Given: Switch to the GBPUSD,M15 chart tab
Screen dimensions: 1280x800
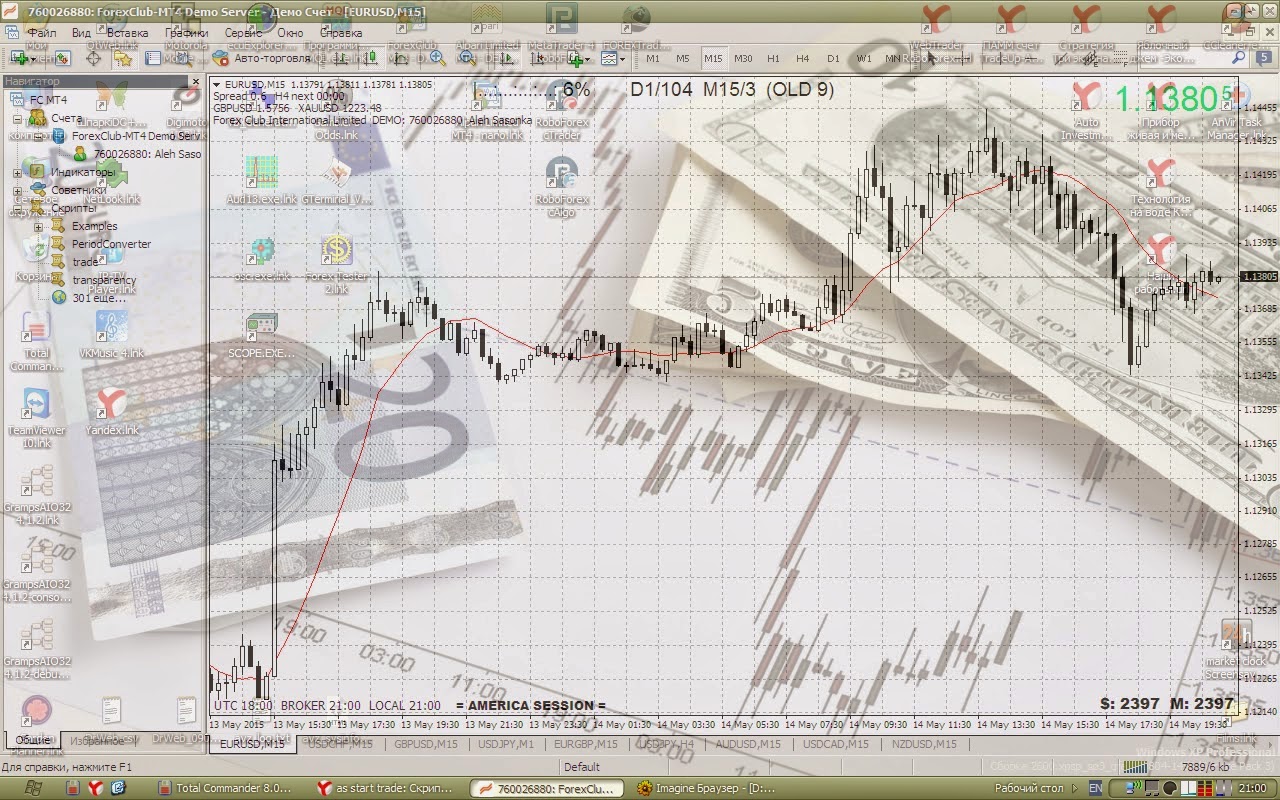Looking at the screenshot, I should click(425, 744).
